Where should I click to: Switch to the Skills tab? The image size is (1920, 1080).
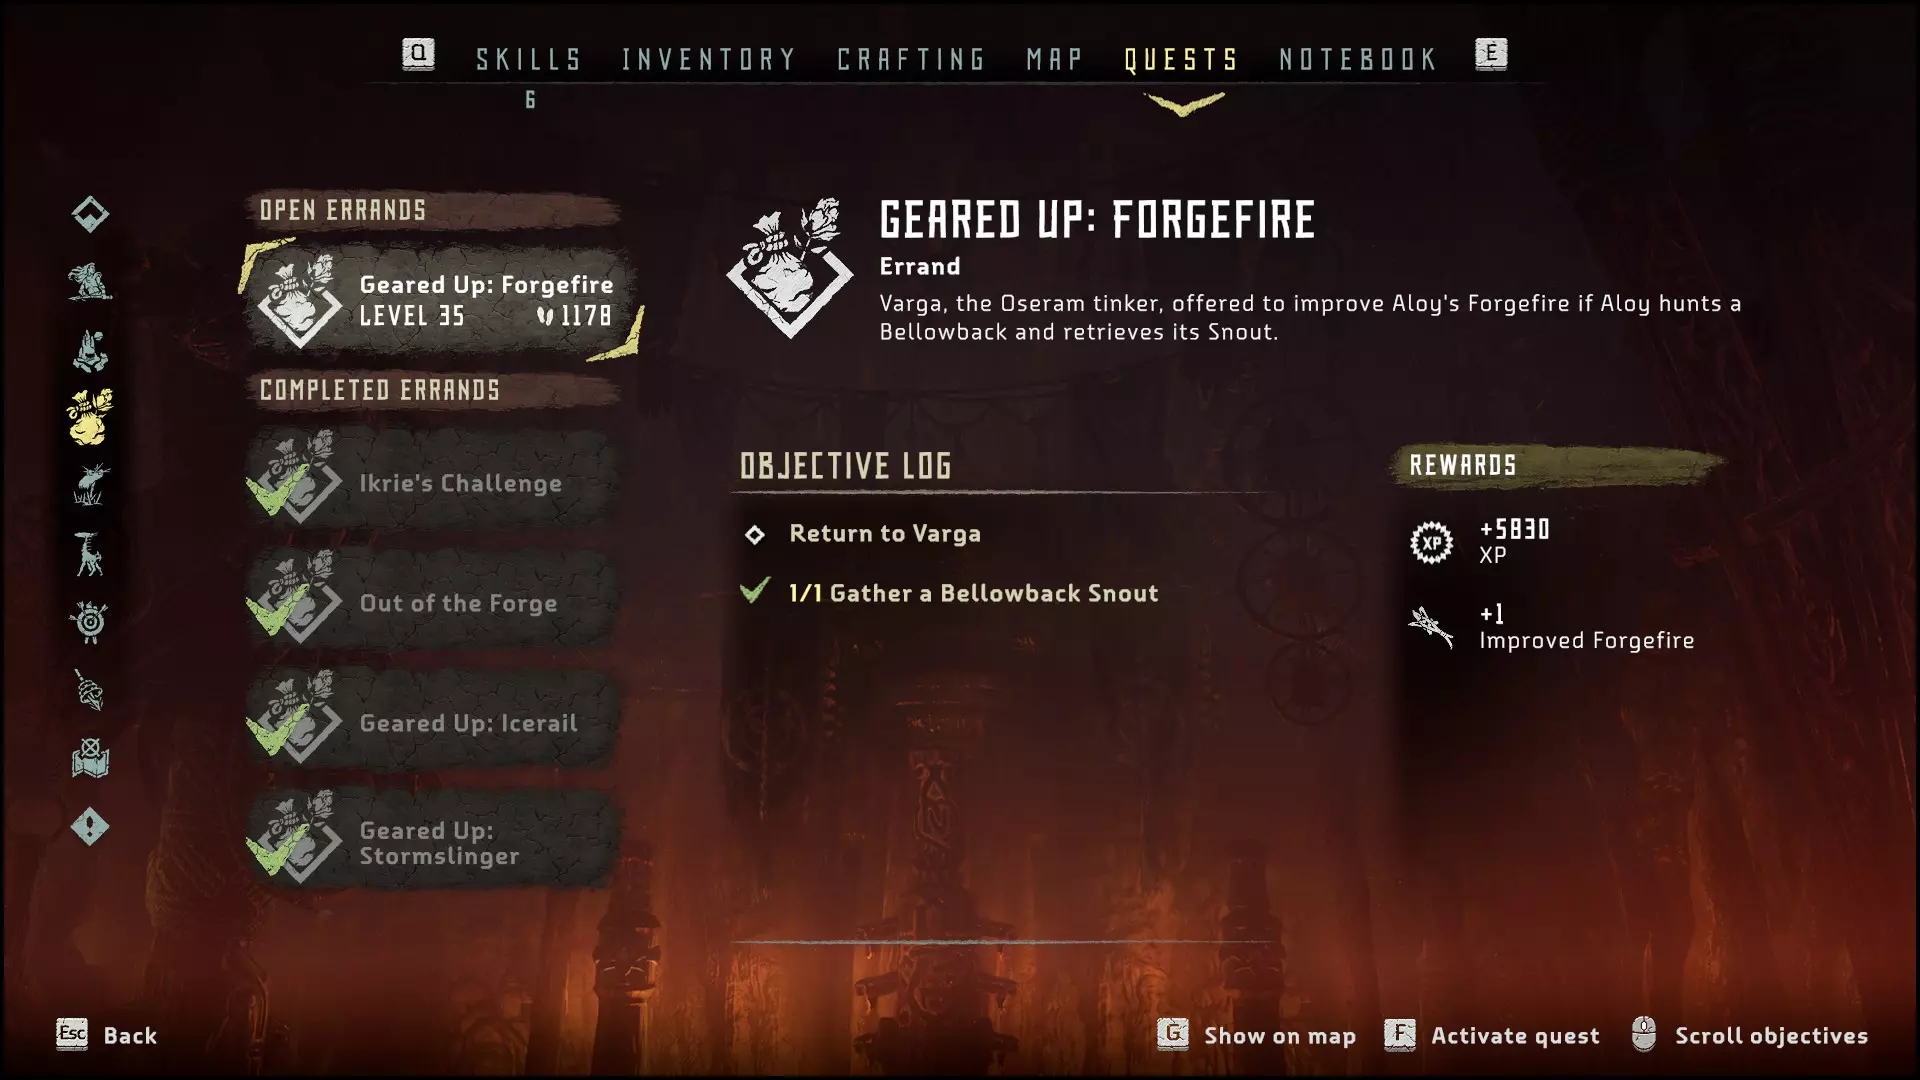coord(529,60)
